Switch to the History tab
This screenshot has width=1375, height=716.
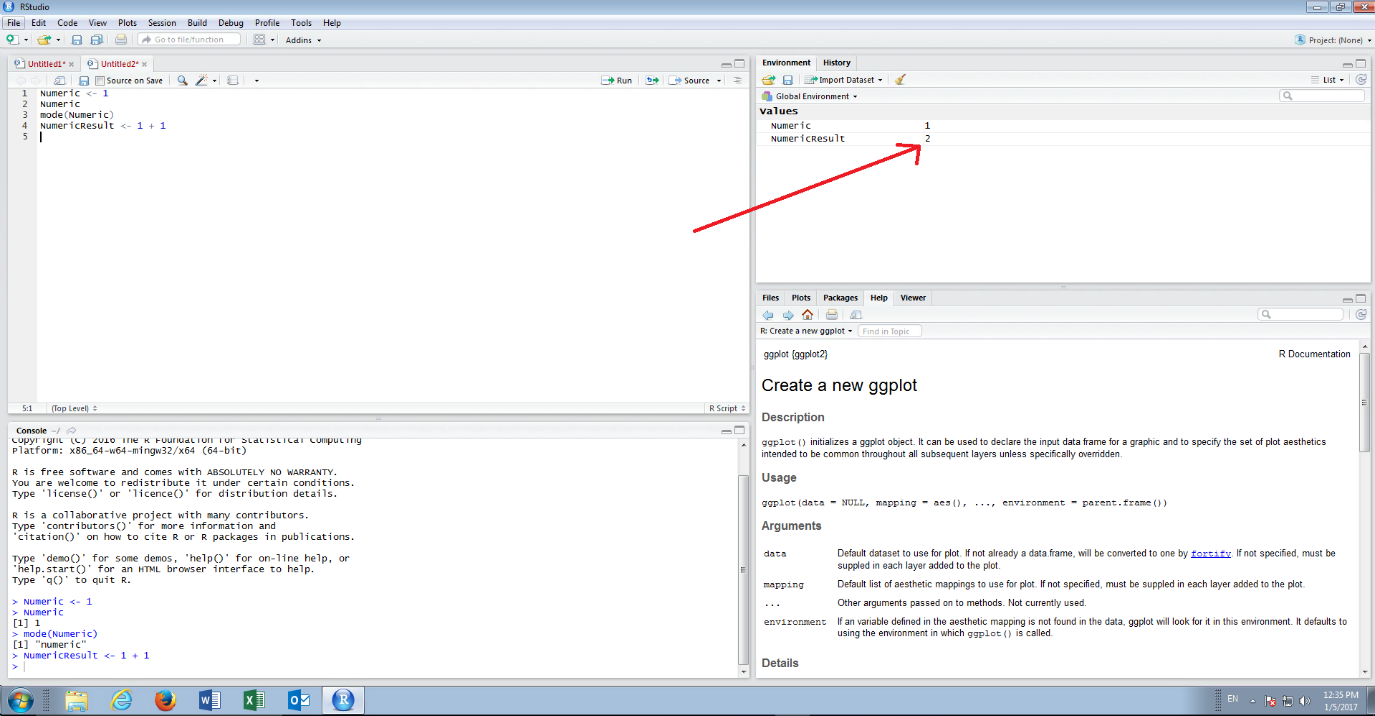(x=837, y=63)
